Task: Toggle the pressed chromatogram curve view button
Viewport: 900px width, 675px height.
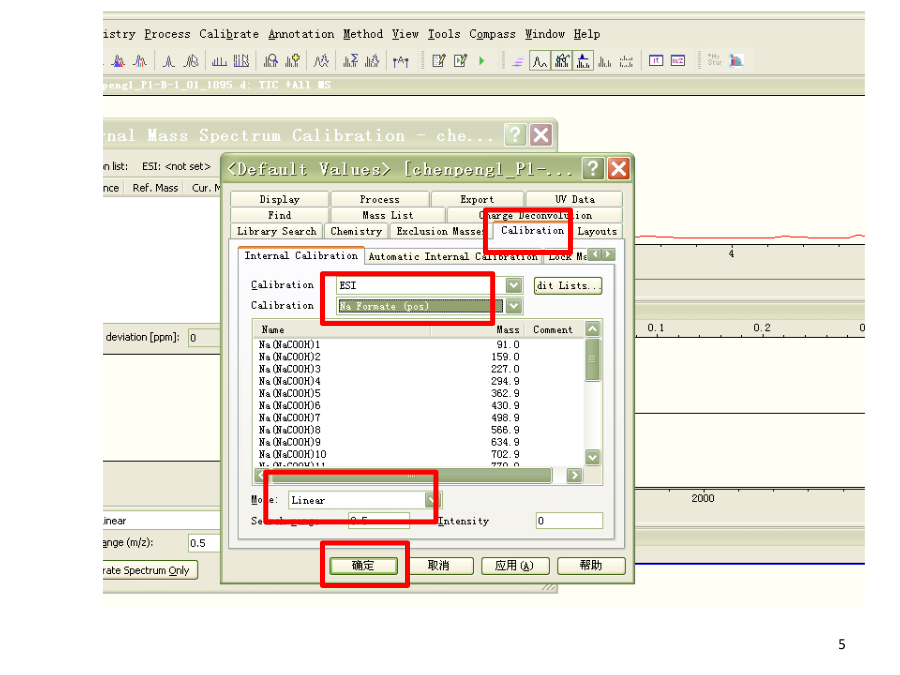Action: pyautogui.click(x=540, y=61)
